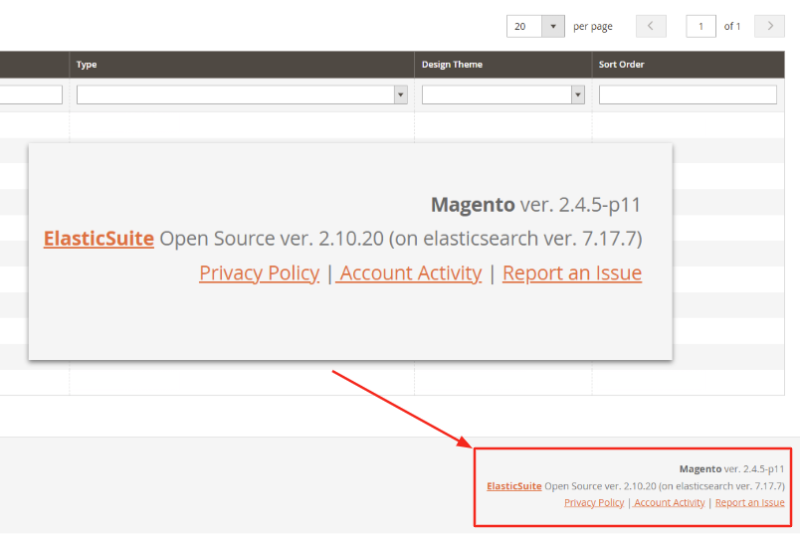Viewport: 800px width, 534px height.
Task: Click the per page value field showing 20
Action: pos(524,27)
